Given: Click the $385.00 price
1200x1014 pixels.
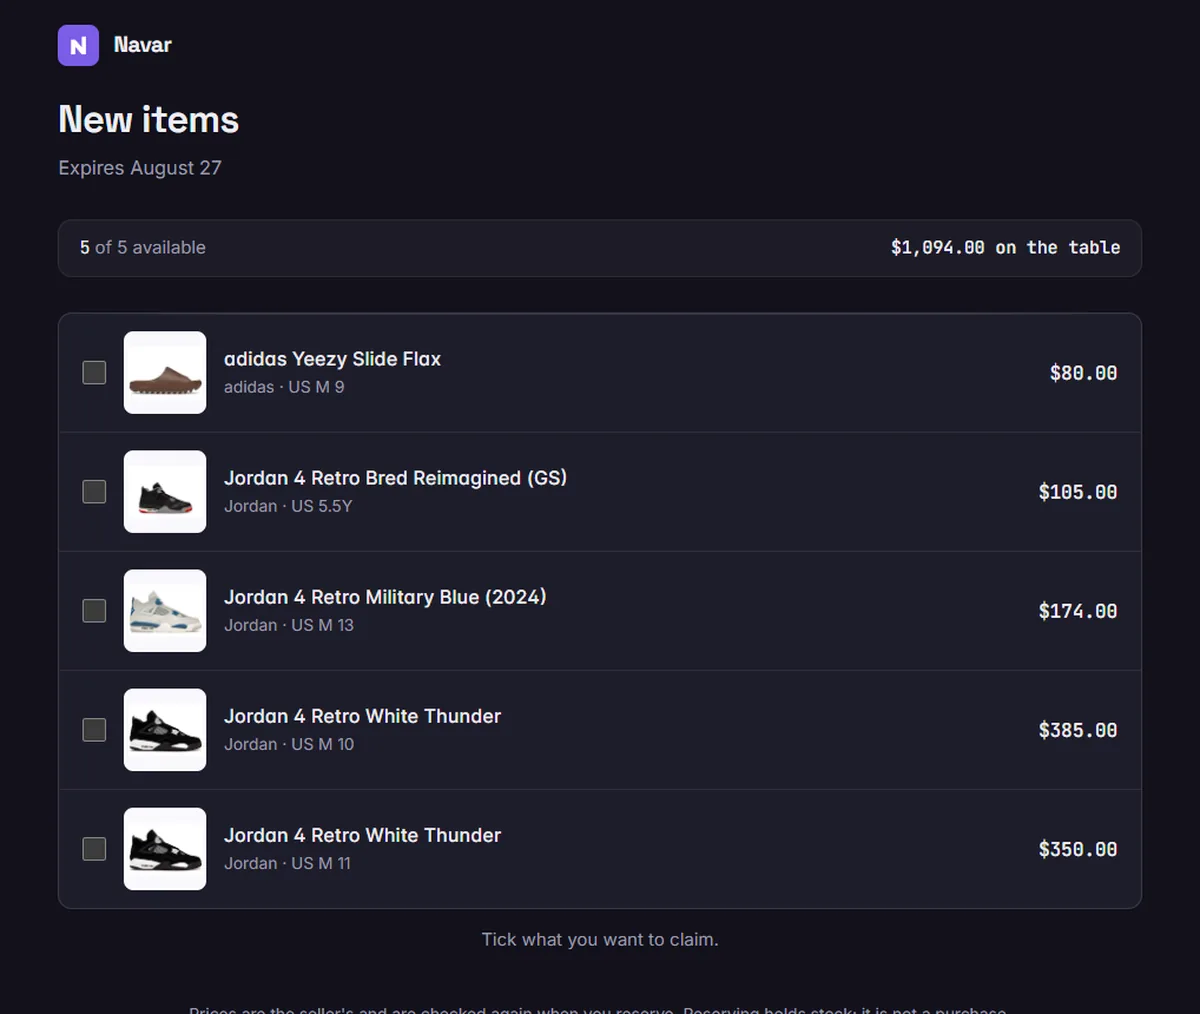Looking at the screenshot, I should click(x=1078, y=730).
